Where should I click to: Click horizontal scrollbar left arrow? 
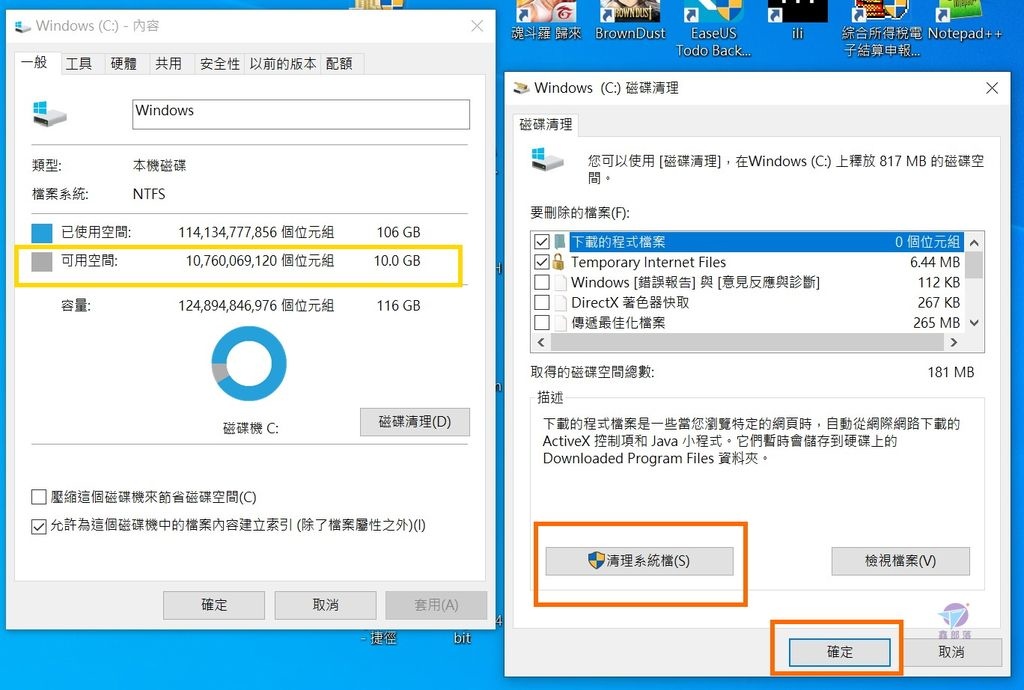(x=541, y=342)
